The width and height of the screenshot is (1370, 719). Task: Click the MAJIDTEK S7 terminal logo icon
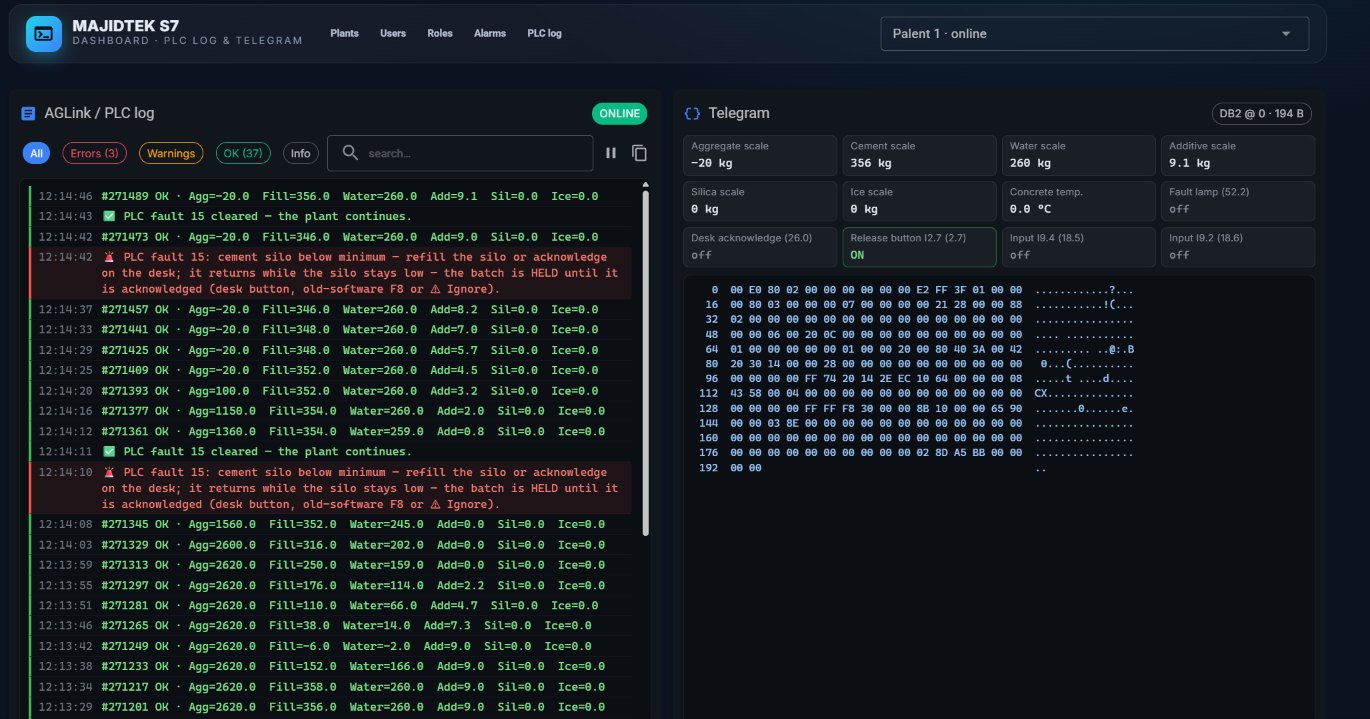click(x=44, y=33)
